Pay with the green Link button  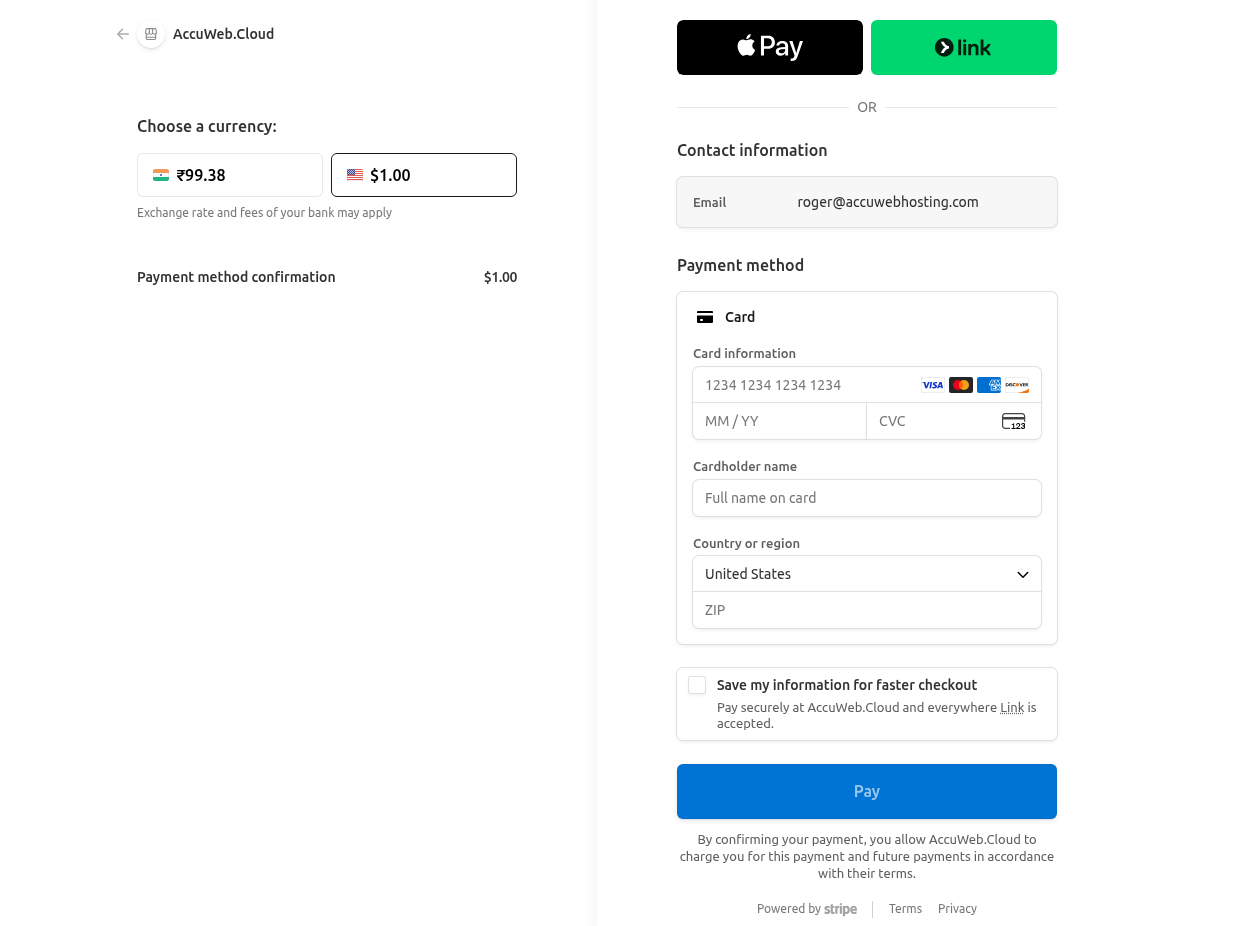pyautogui.click(x=964, y=47)
